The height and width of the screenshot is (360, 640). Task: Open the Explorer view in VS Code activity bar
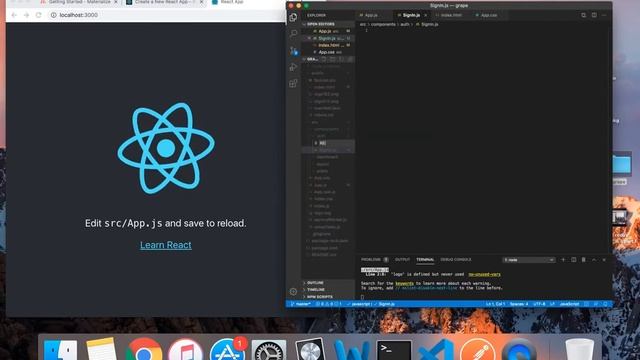(293, 18)
